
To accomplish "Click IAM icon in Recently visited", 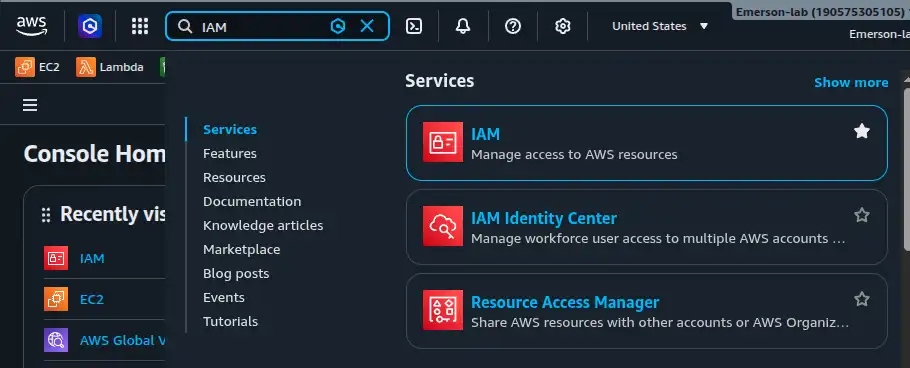I will click(x=56, y=258).
